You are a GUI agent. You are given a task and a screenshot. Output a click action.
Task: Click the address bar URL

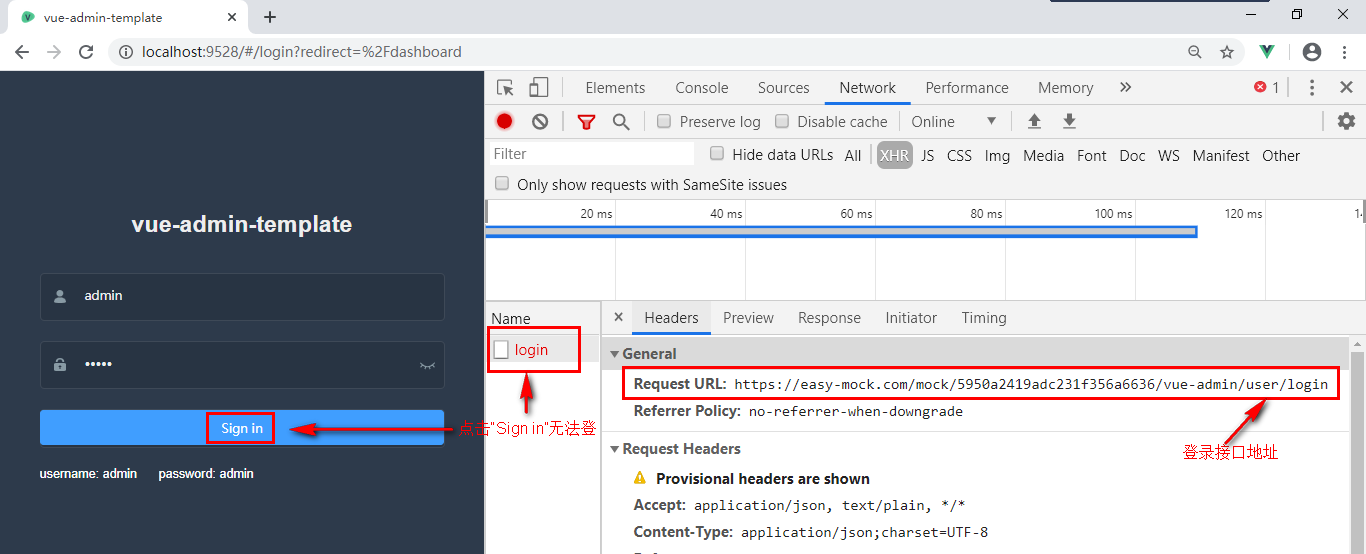pos(302,52)
